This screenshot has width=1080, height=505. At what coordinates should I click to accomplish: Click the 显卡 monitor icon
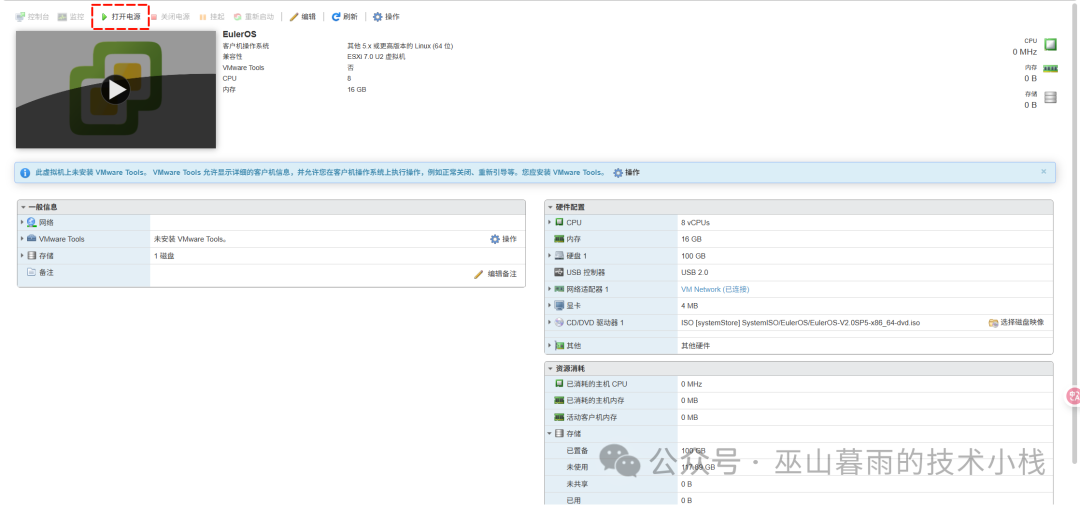[x=559, y=305]
